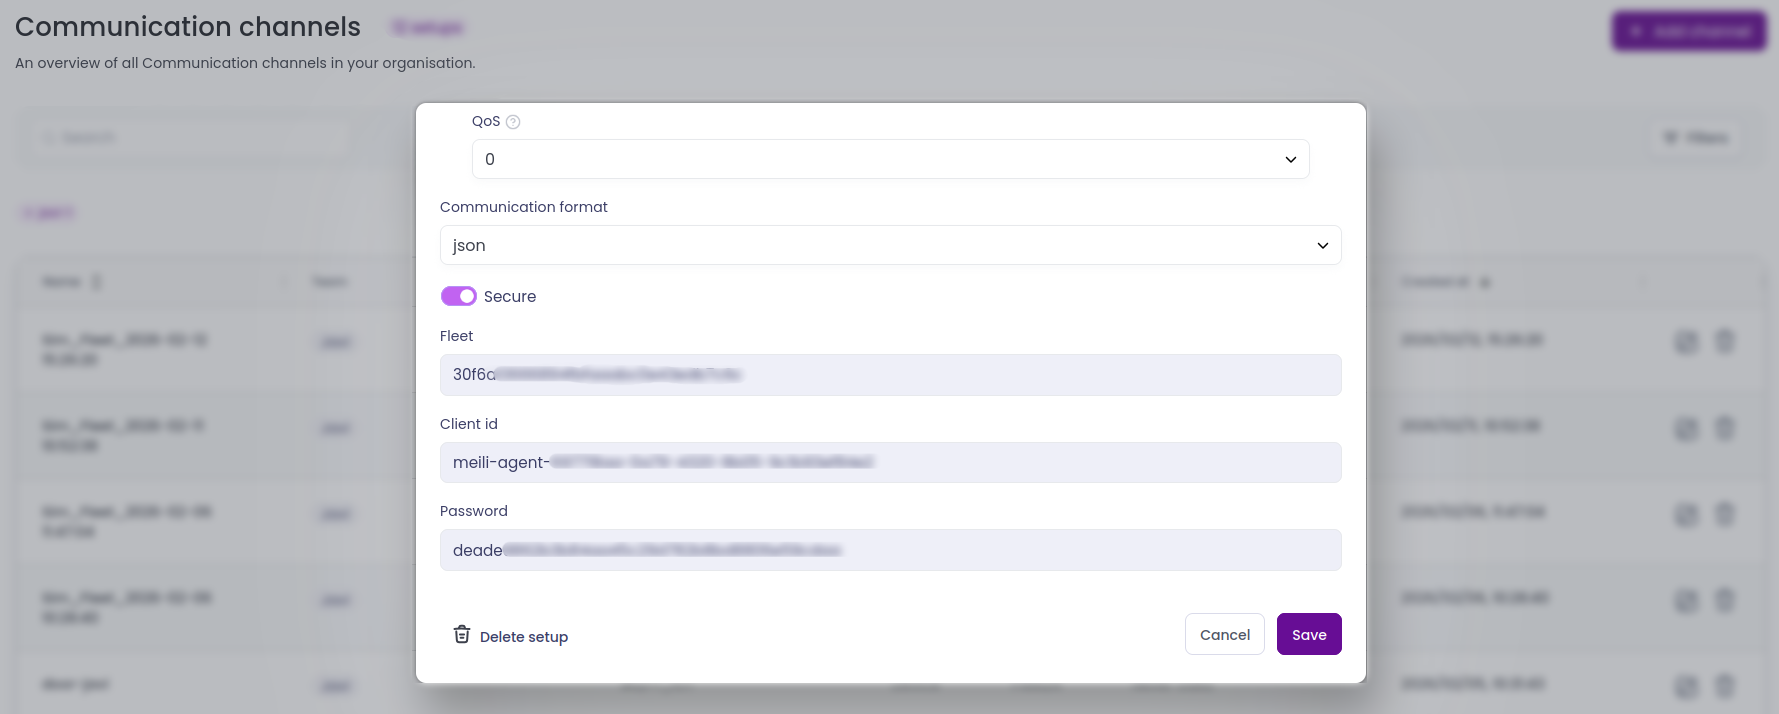The height and width of the screenshot is (714, 1779).
Task: Focus the Client id field with meili-agent
Action: point(889,462)
